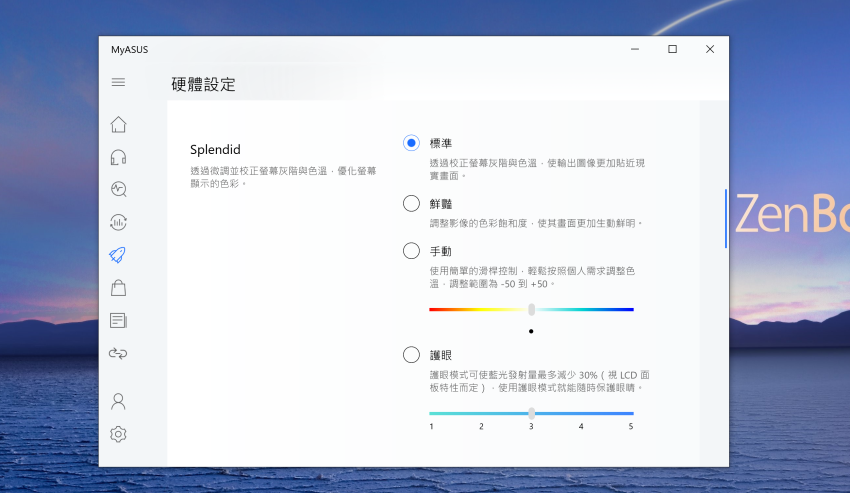The height and width of the screenshot is (493, 850).
Task: Open the hamburger navigation menu
Action: pyautogui.click(x=118, y=82)
